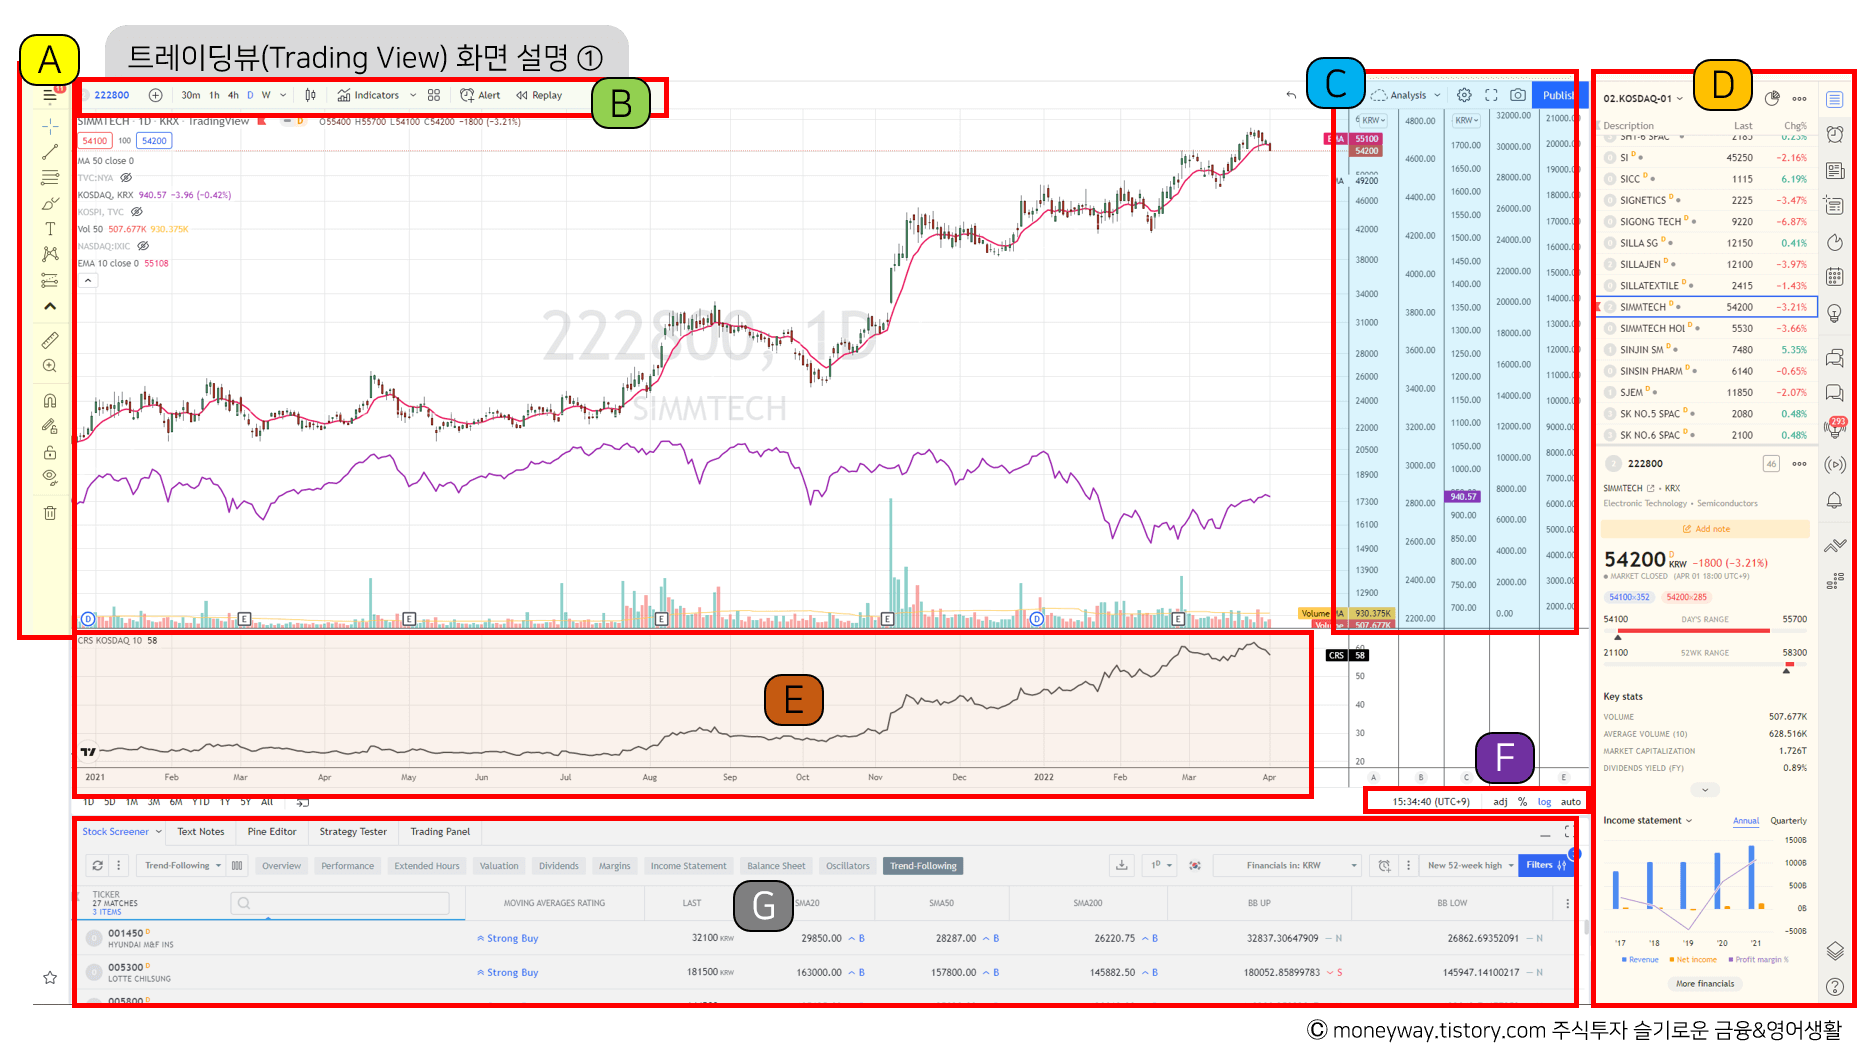Switch income statement to Quarterly

[1788, 821]
